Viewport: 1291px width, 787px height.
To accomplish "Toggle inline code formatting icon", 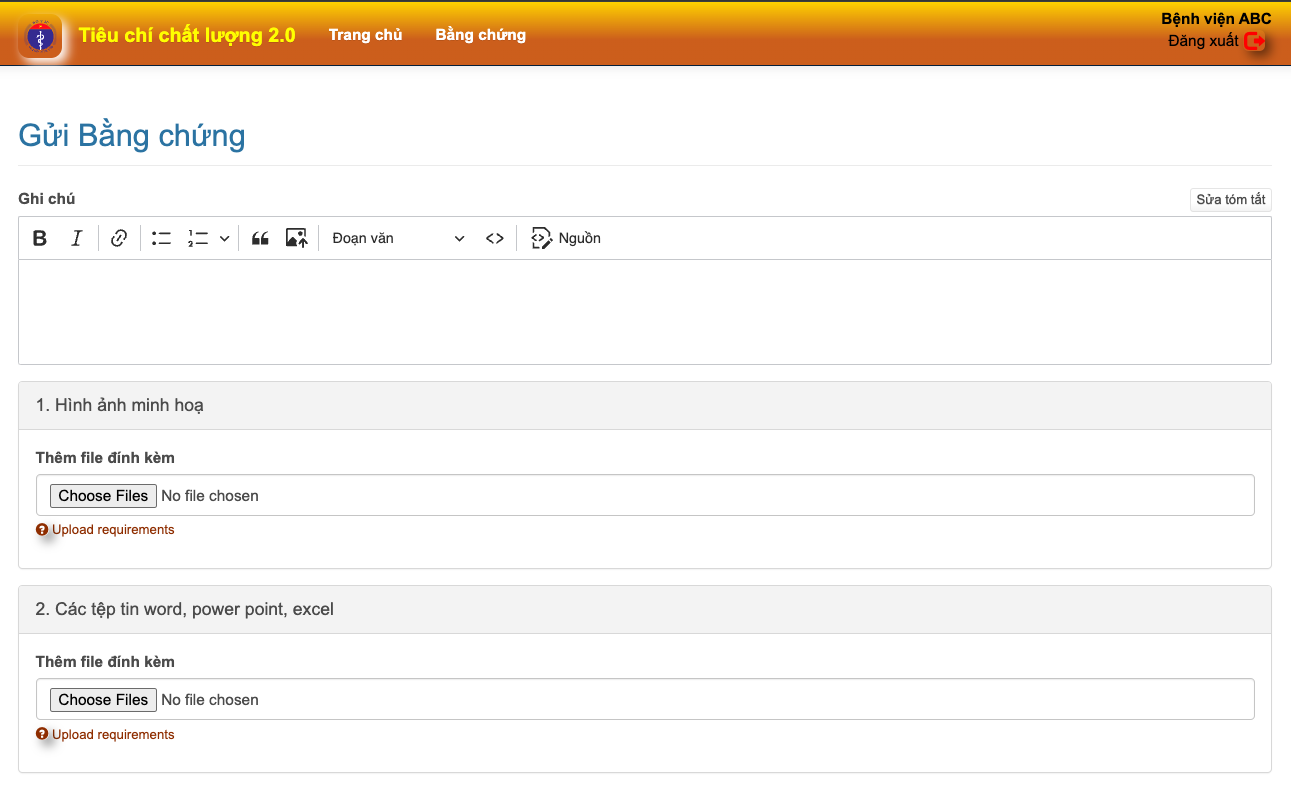I will [495, 238].
